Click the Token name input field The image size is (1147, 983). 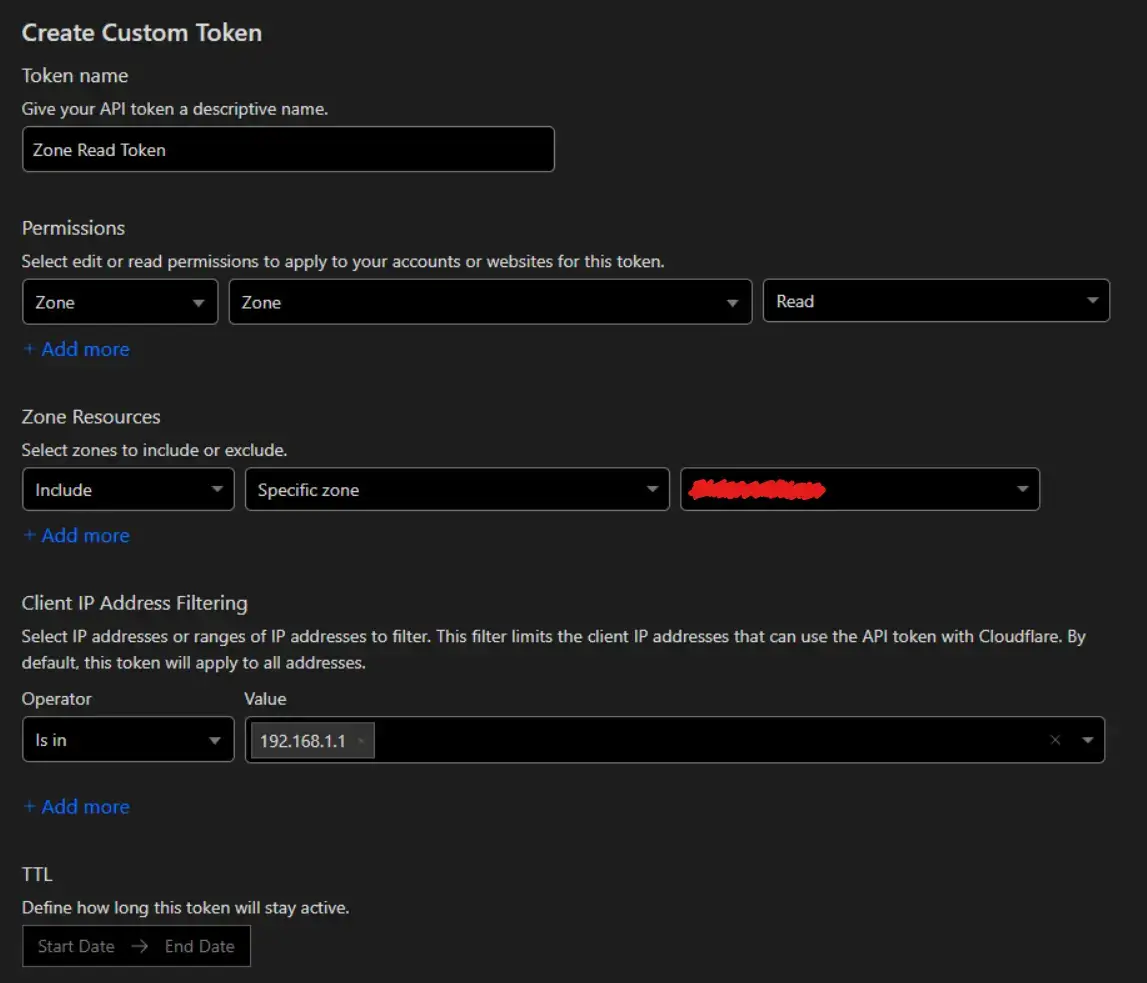click(x=288, y=149)
